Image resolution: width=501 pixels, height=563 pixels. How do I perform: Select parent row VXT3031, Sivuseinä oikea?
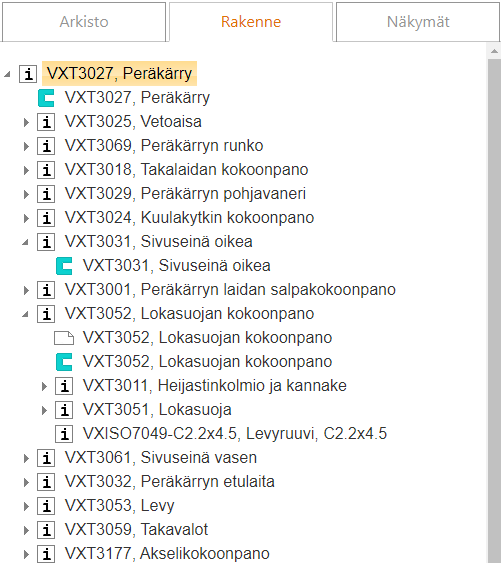tap(159, 242)
